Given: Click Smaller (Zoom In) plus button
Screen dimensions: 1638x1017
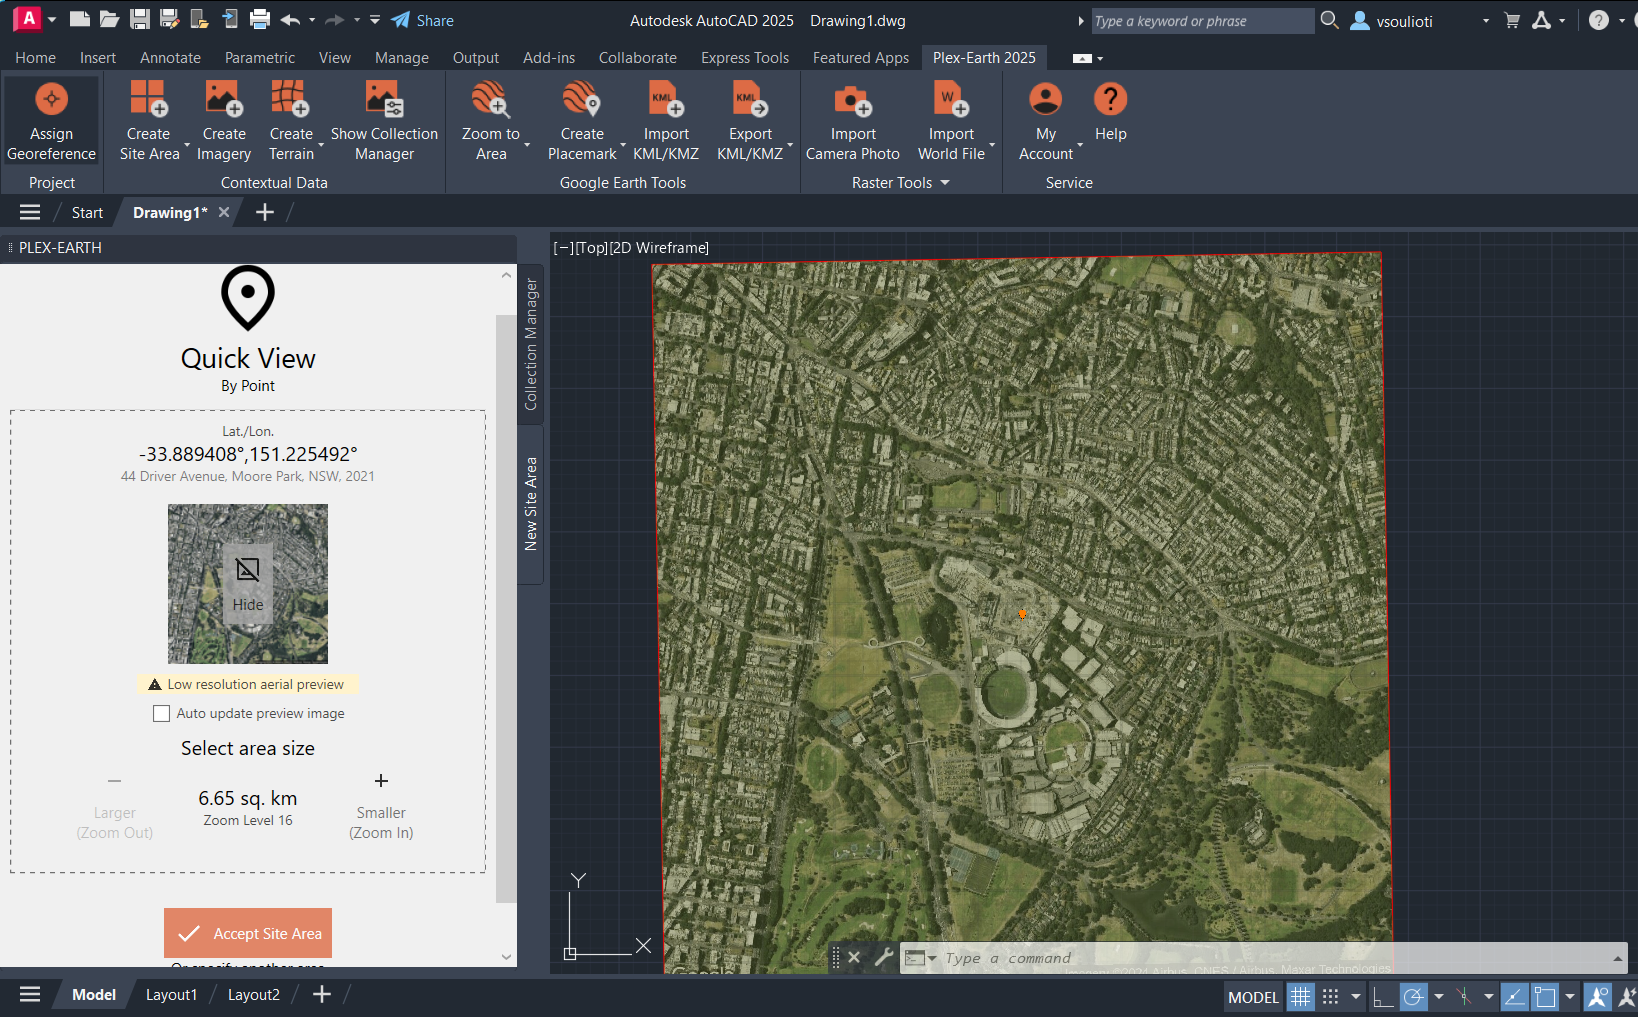Looking at the screenshot, I should 381,781.
